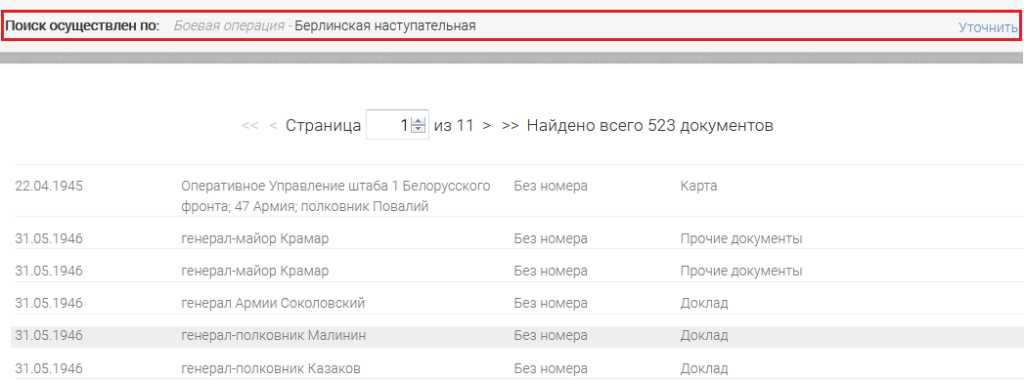Image resolution: width=1024 pixels, height=380 pixels.
Task: Click the 22.04.1945 date cell
Action: (49, 186)
